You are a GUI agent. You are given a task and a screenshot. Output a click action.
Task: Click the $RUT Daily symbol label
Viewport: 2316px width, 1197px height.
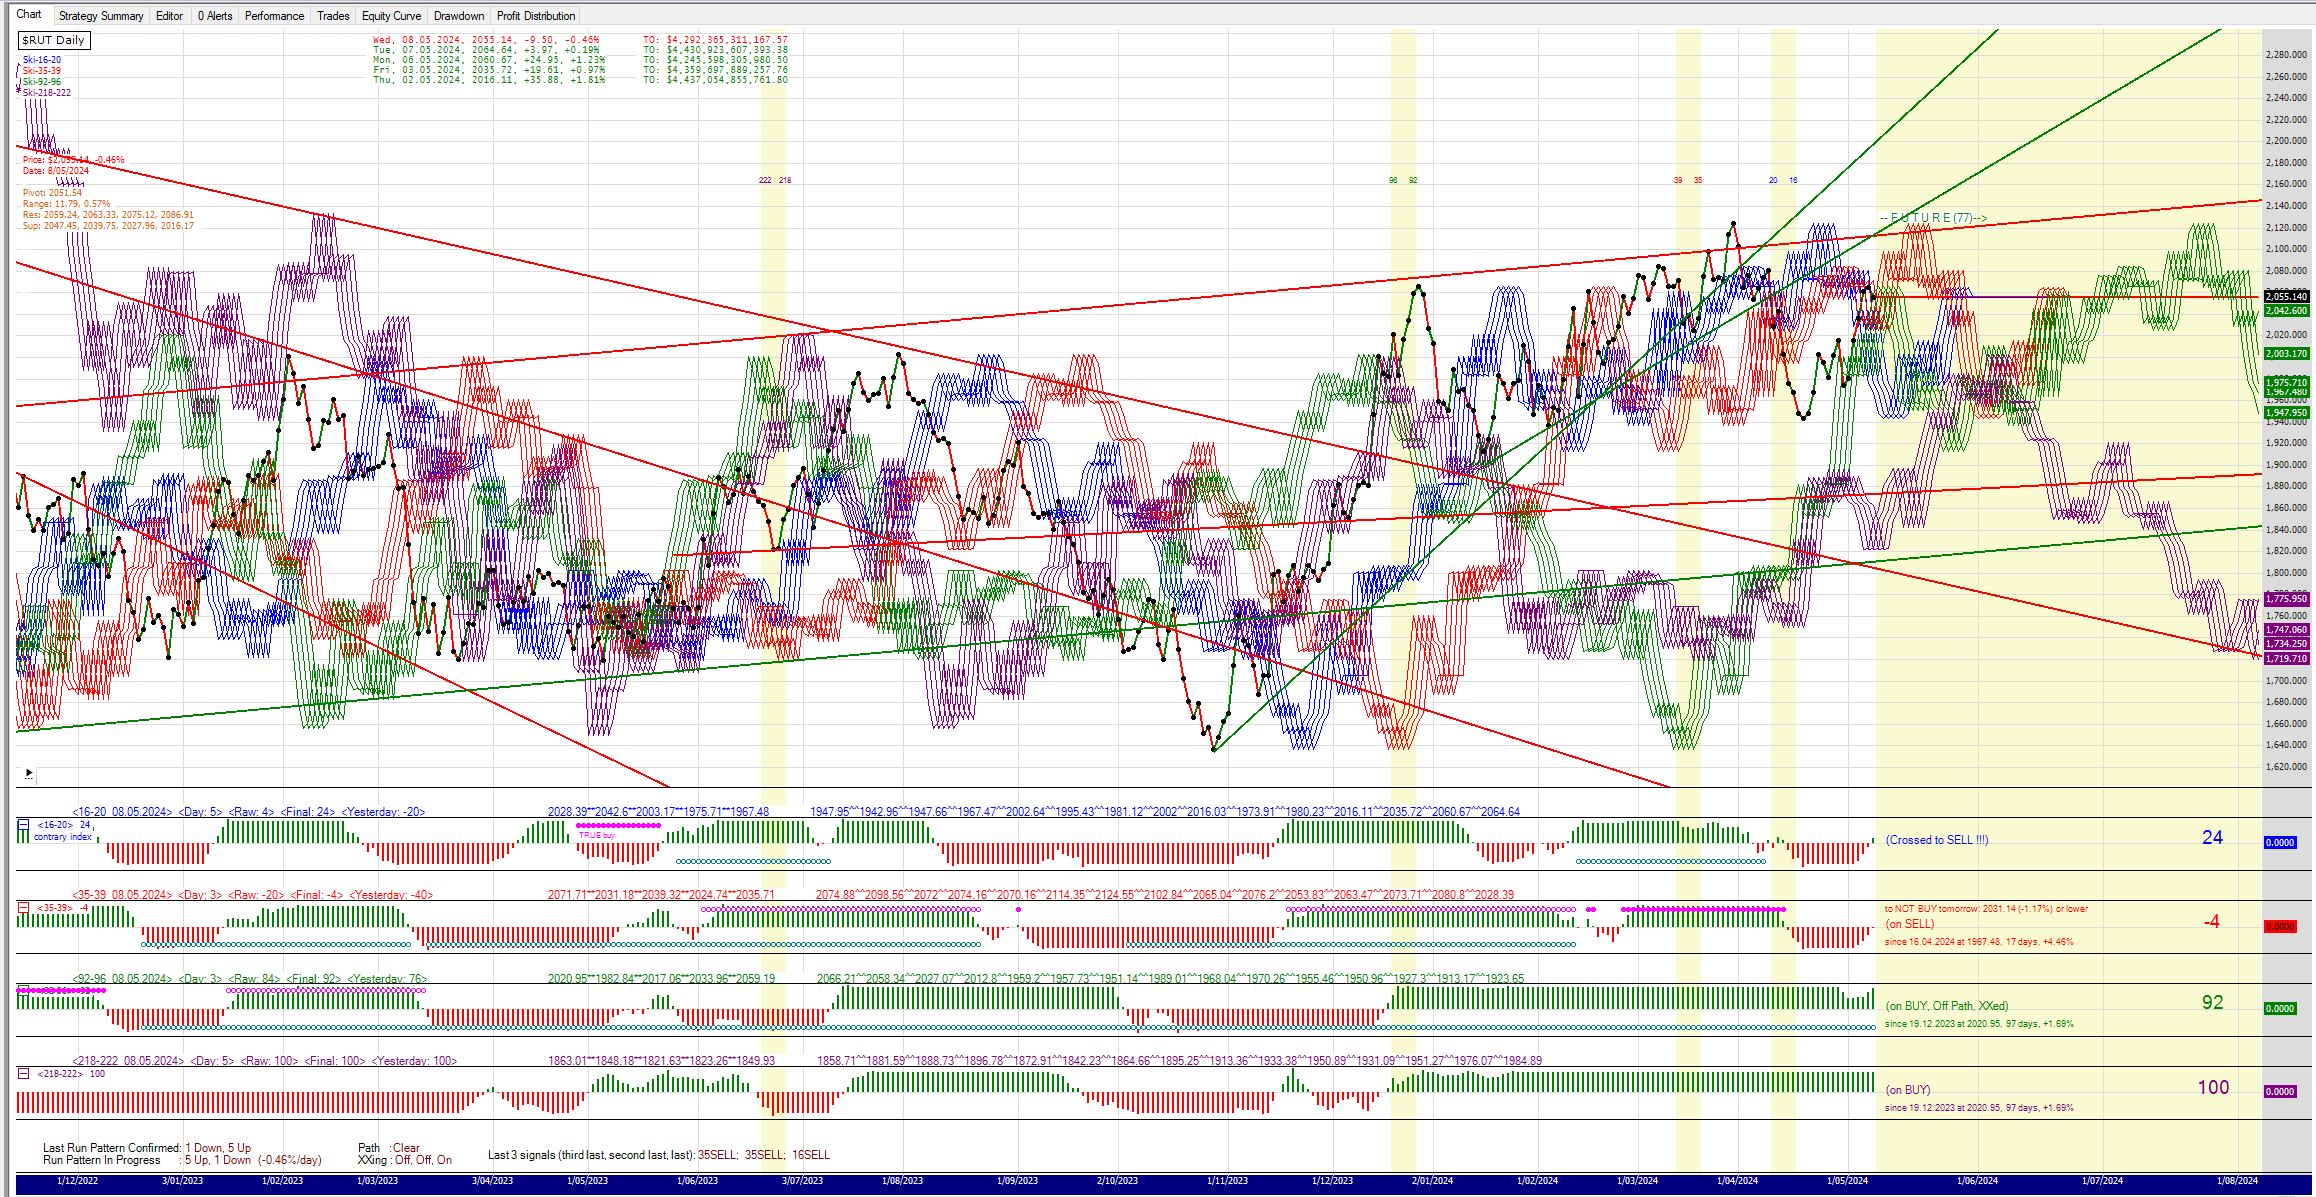54,40
